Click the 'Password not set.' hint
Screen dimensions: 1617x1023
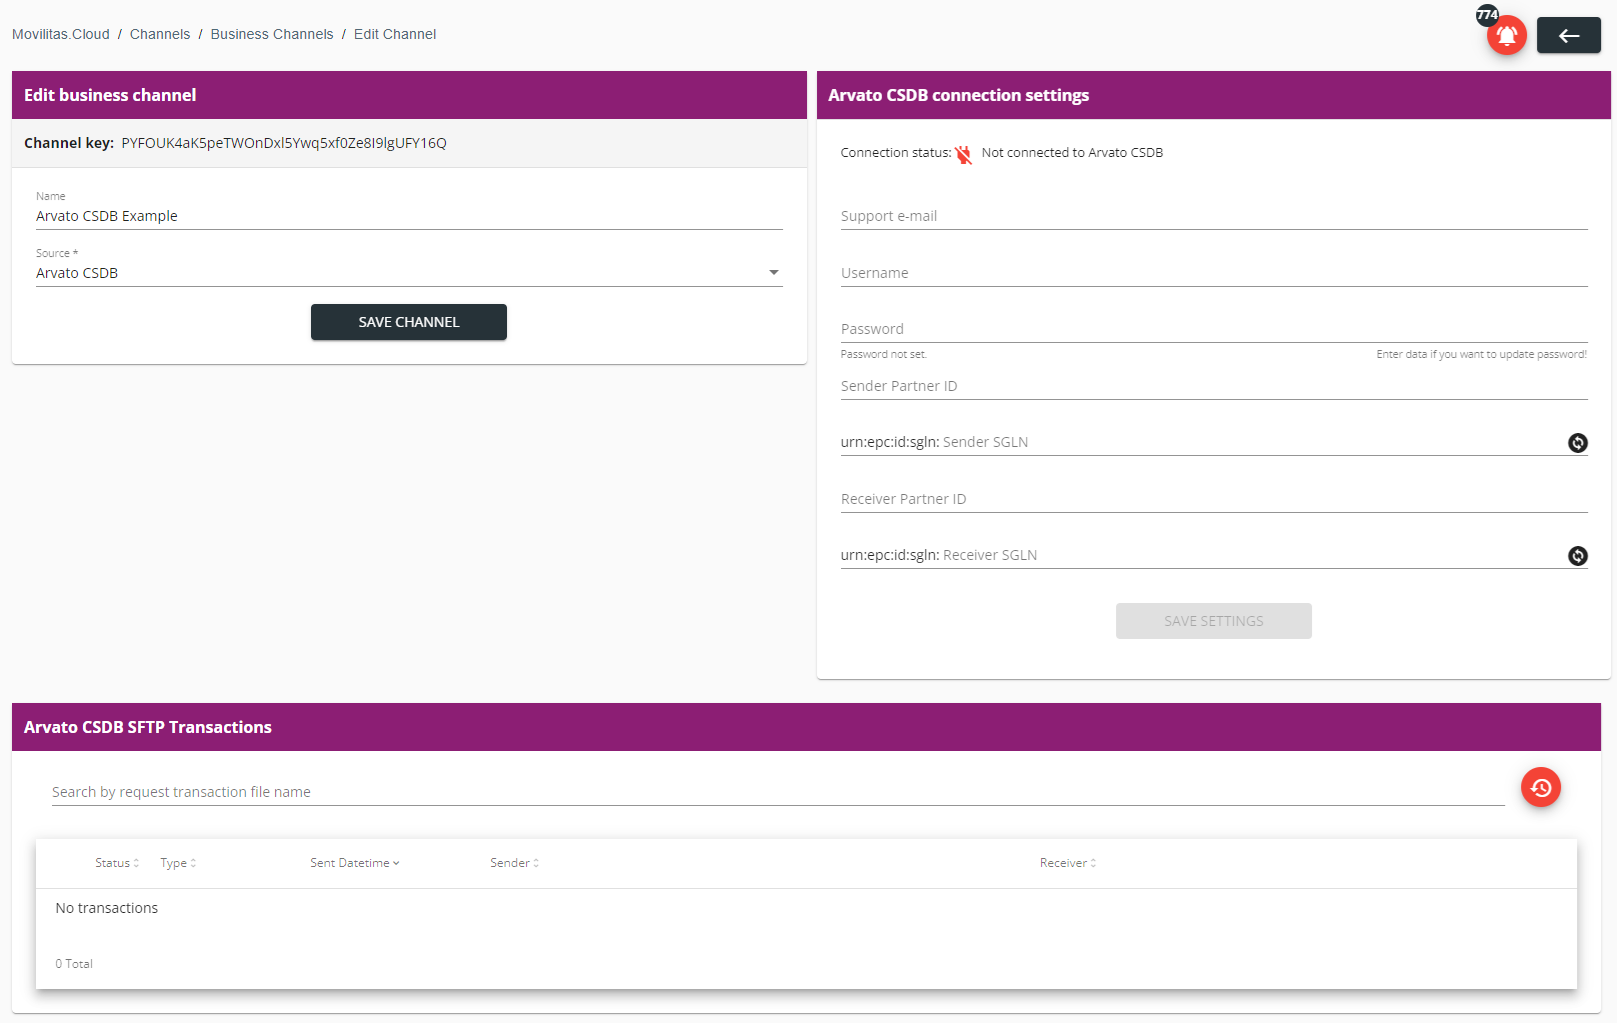point(884,354)
